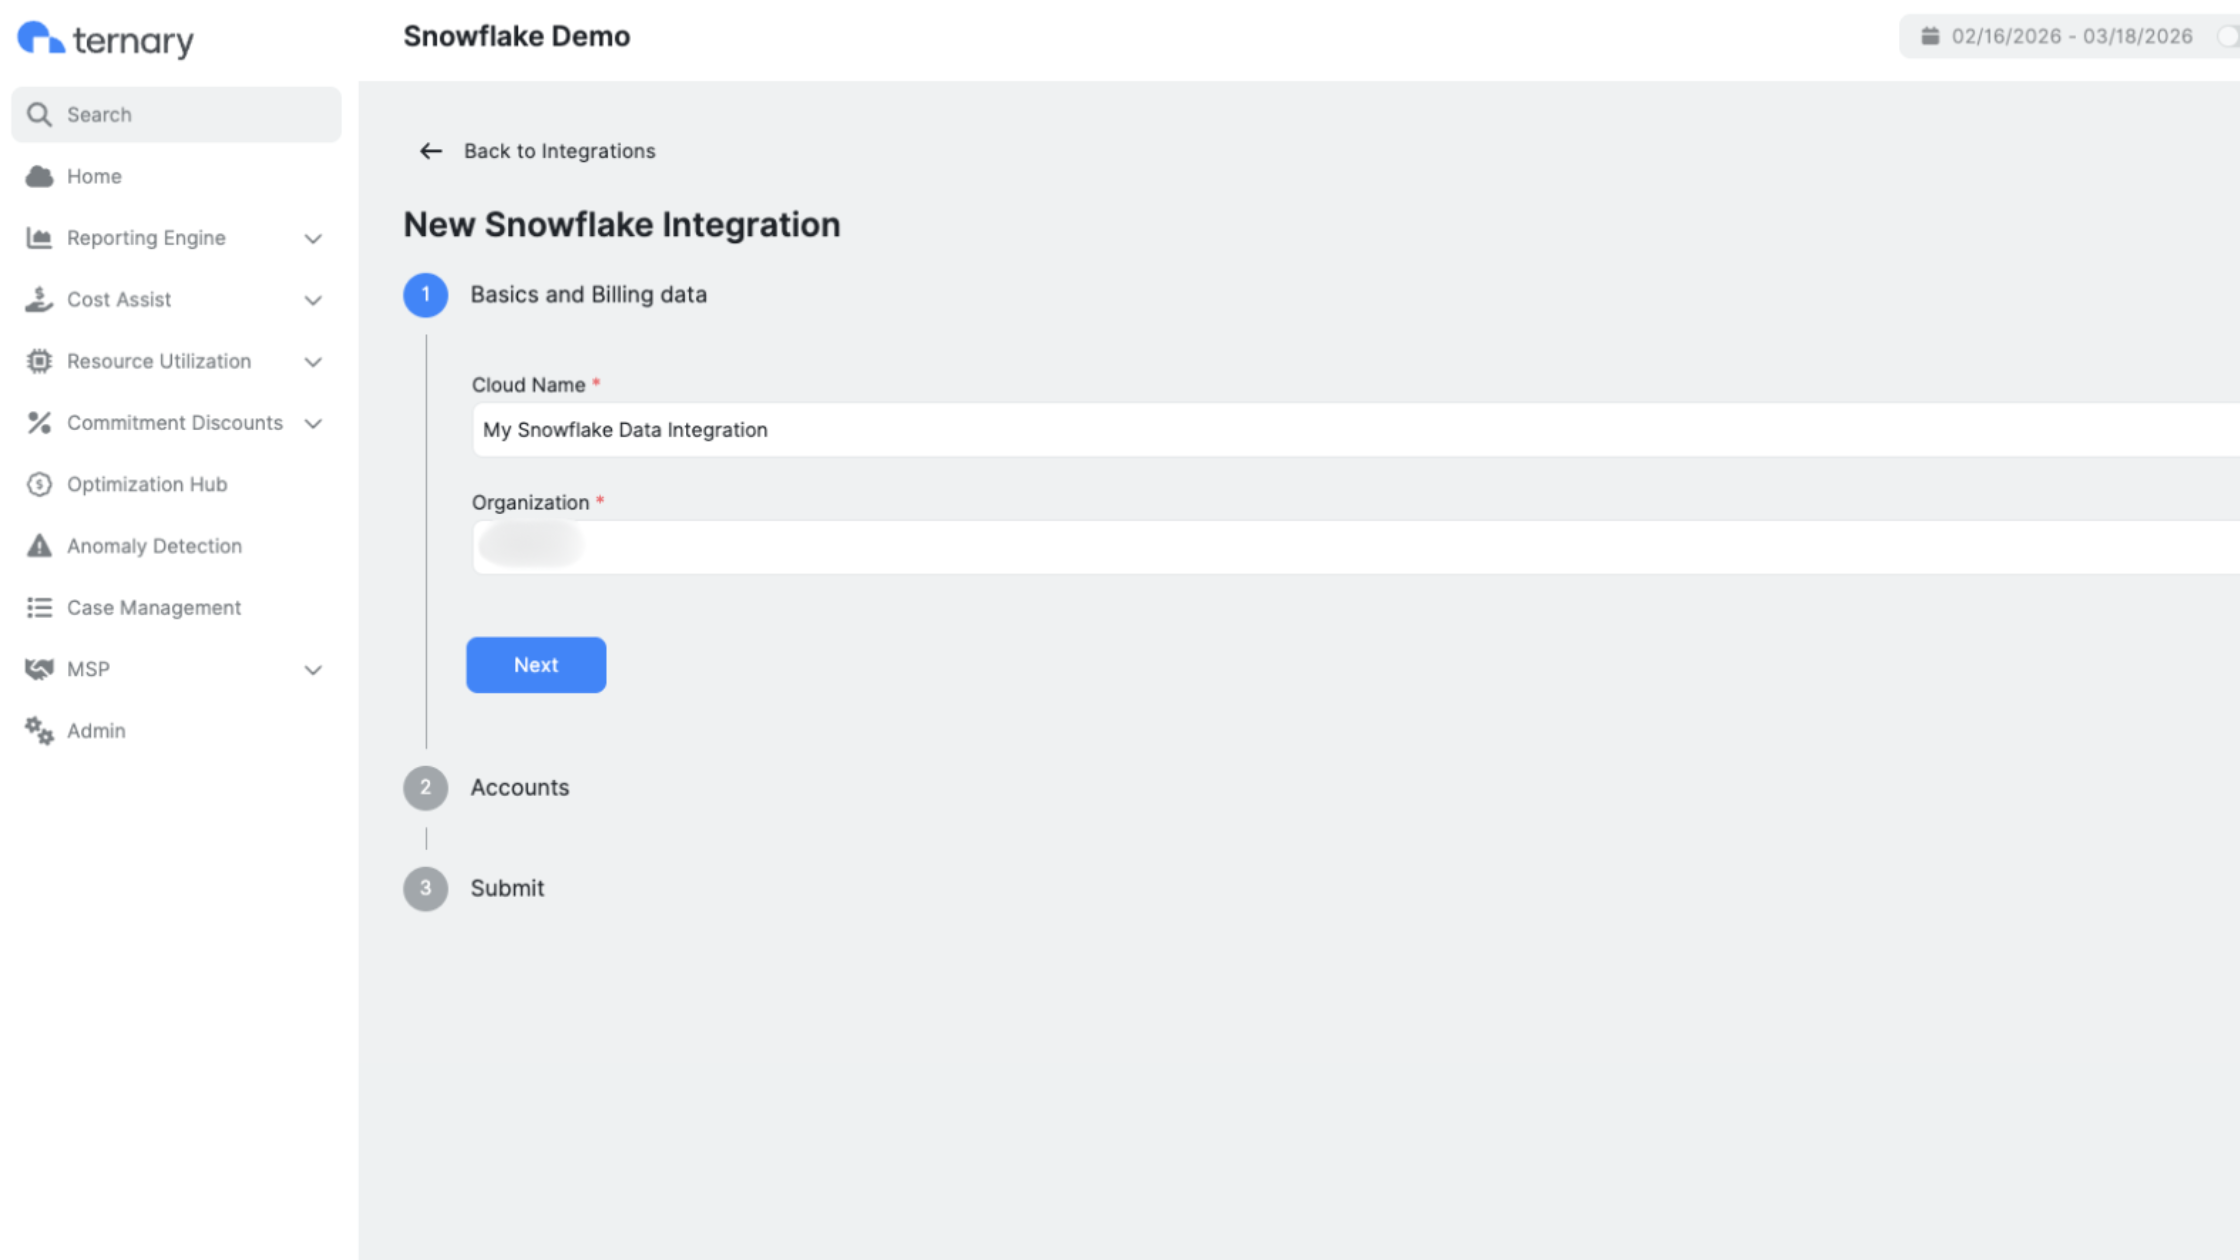Open the Case Management menu item
Image resolution: width=2240 pixels, height=1260 pixels.
153,608
